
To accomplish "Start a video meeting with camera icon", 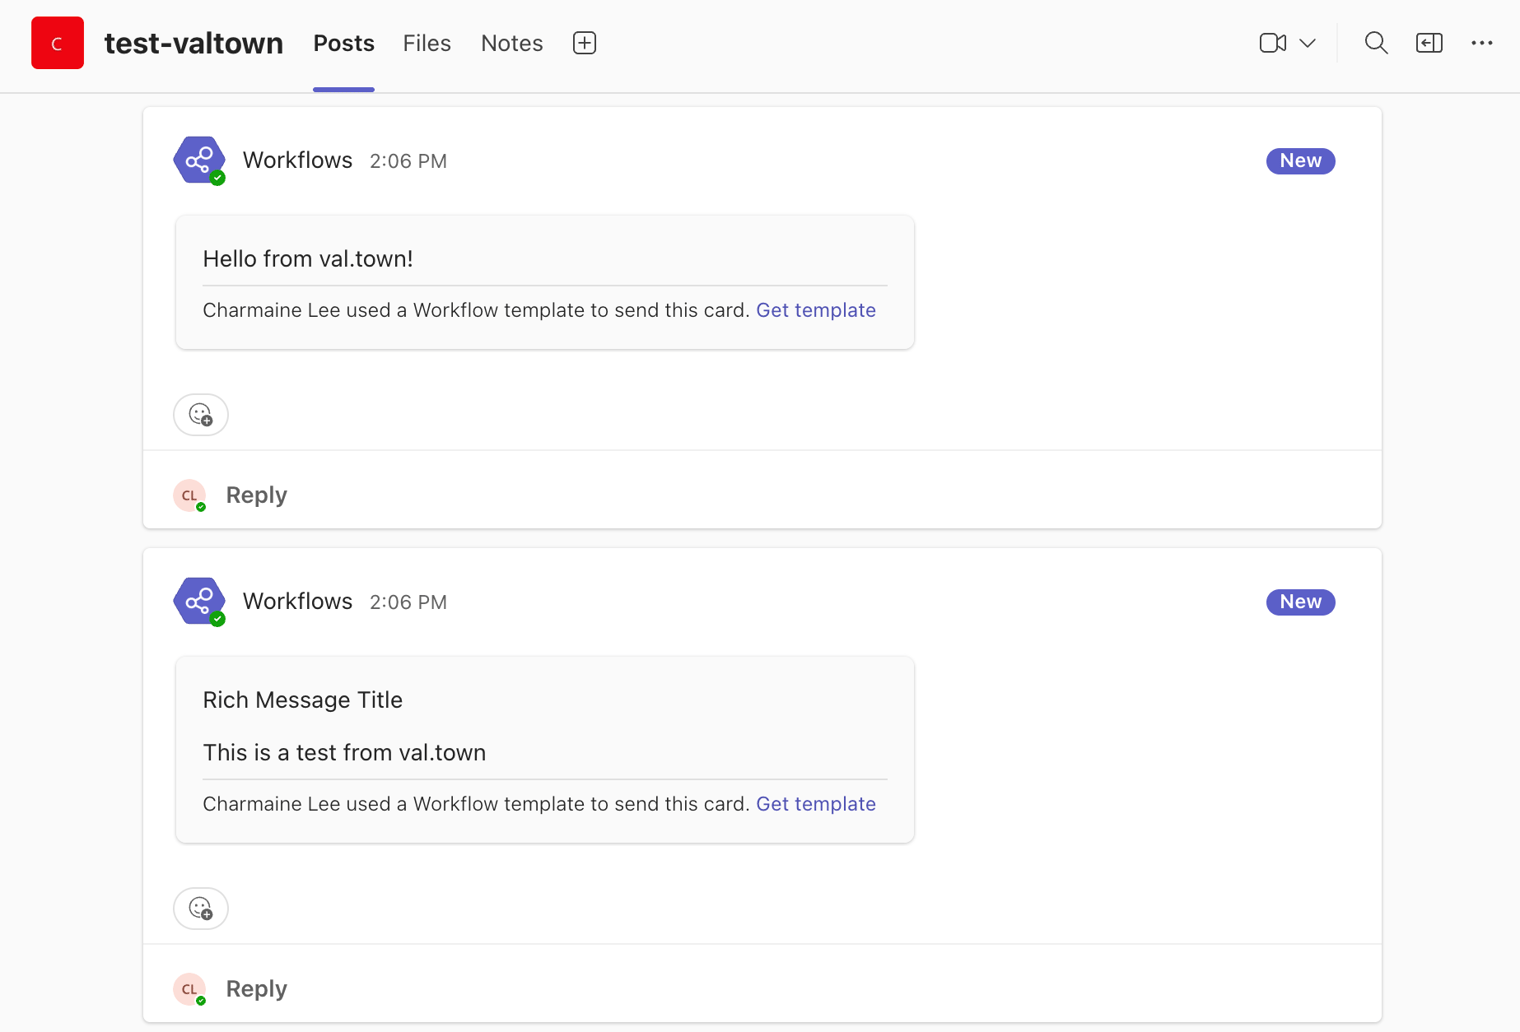I will (1272, 43).
